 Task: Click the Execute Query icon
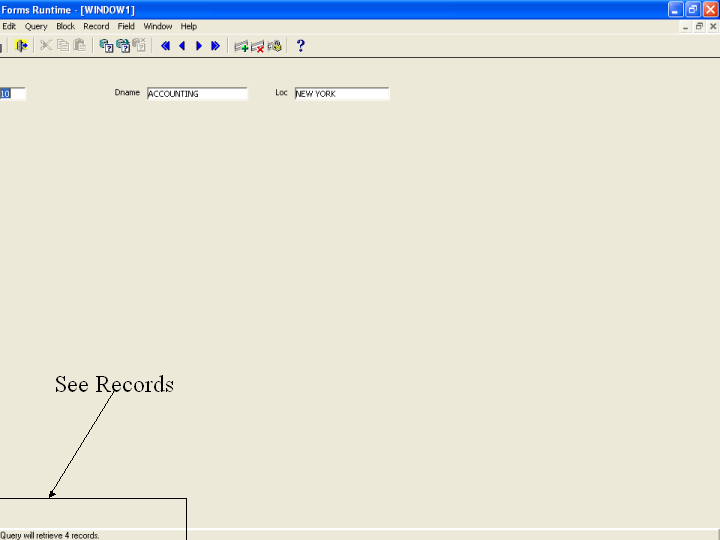pyautogui.click(x=123, y=45)
